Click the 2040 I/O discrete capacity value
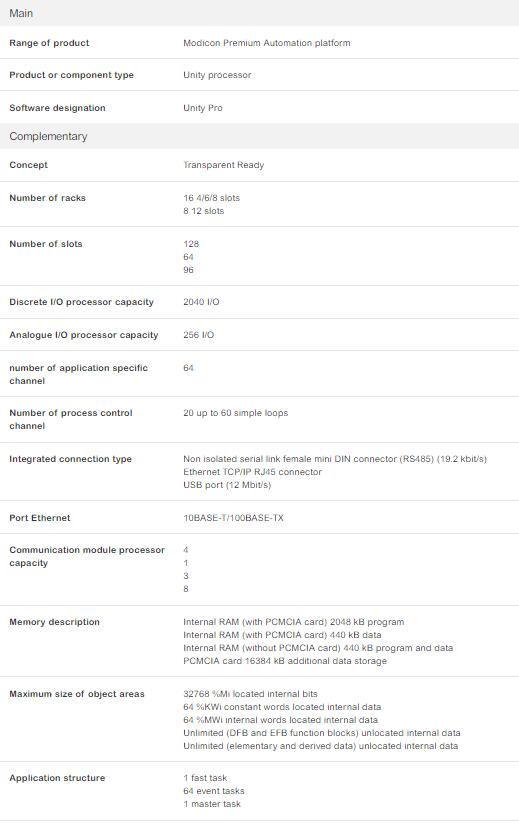 tap(201, 302)
